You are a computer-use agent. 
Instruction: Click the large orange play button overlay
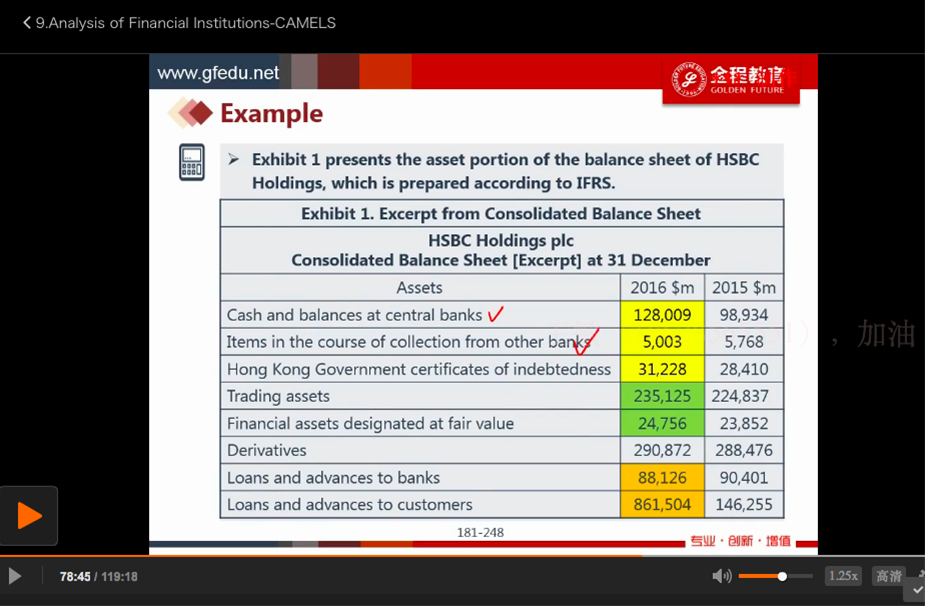click(29, 516)
